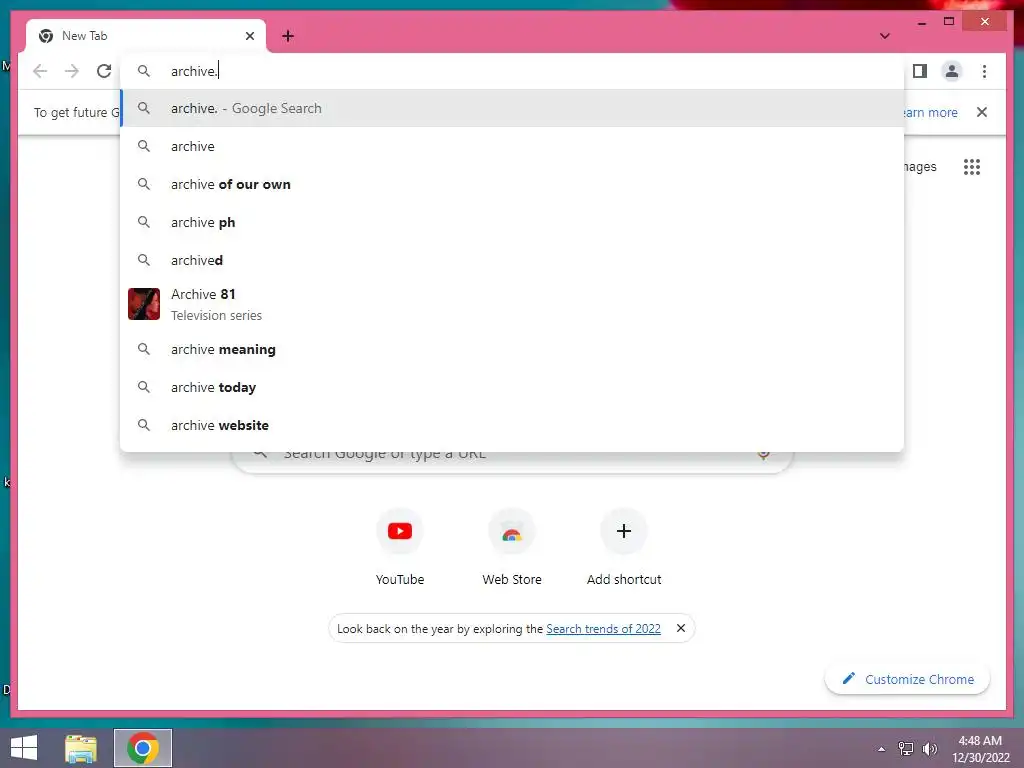Choose 'archive ph' suggestion
The image size is (1024, 768).
[x=512, y=222]
